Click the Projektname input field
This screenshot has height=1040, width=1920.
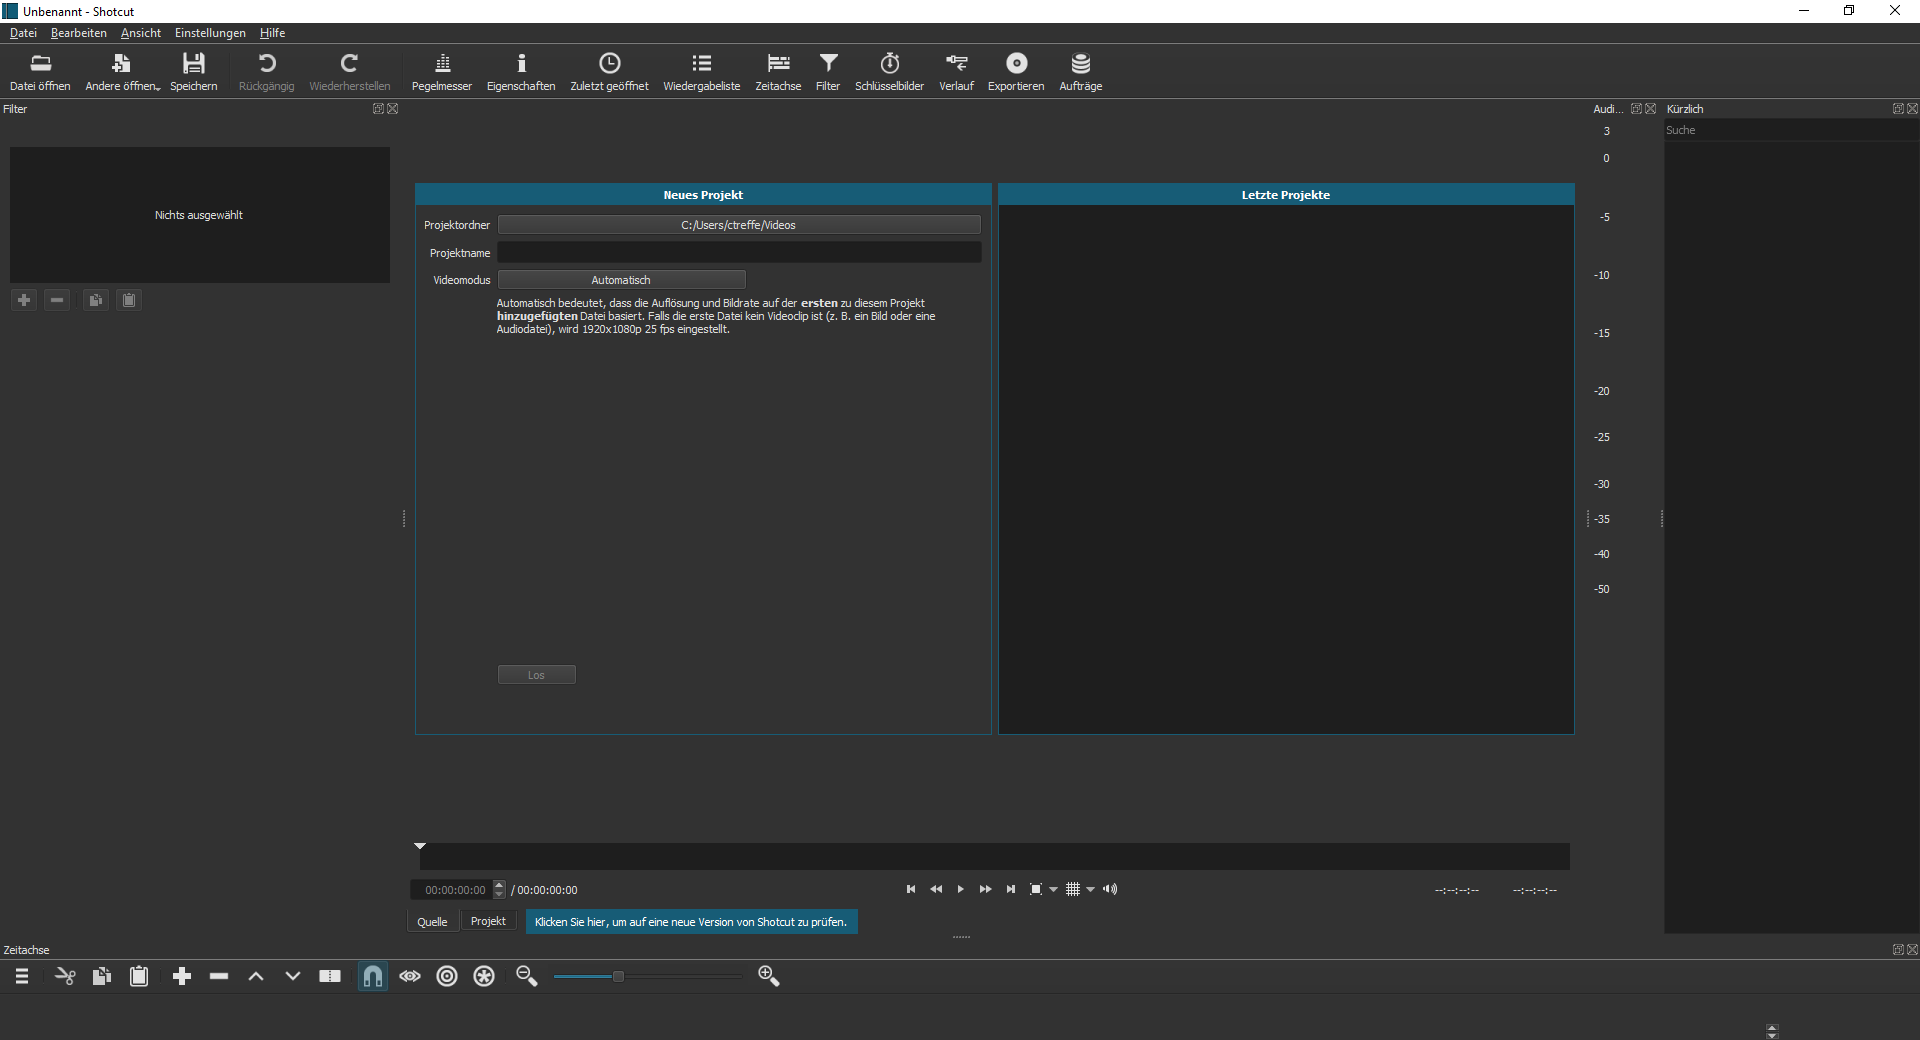tap(739, 252)
